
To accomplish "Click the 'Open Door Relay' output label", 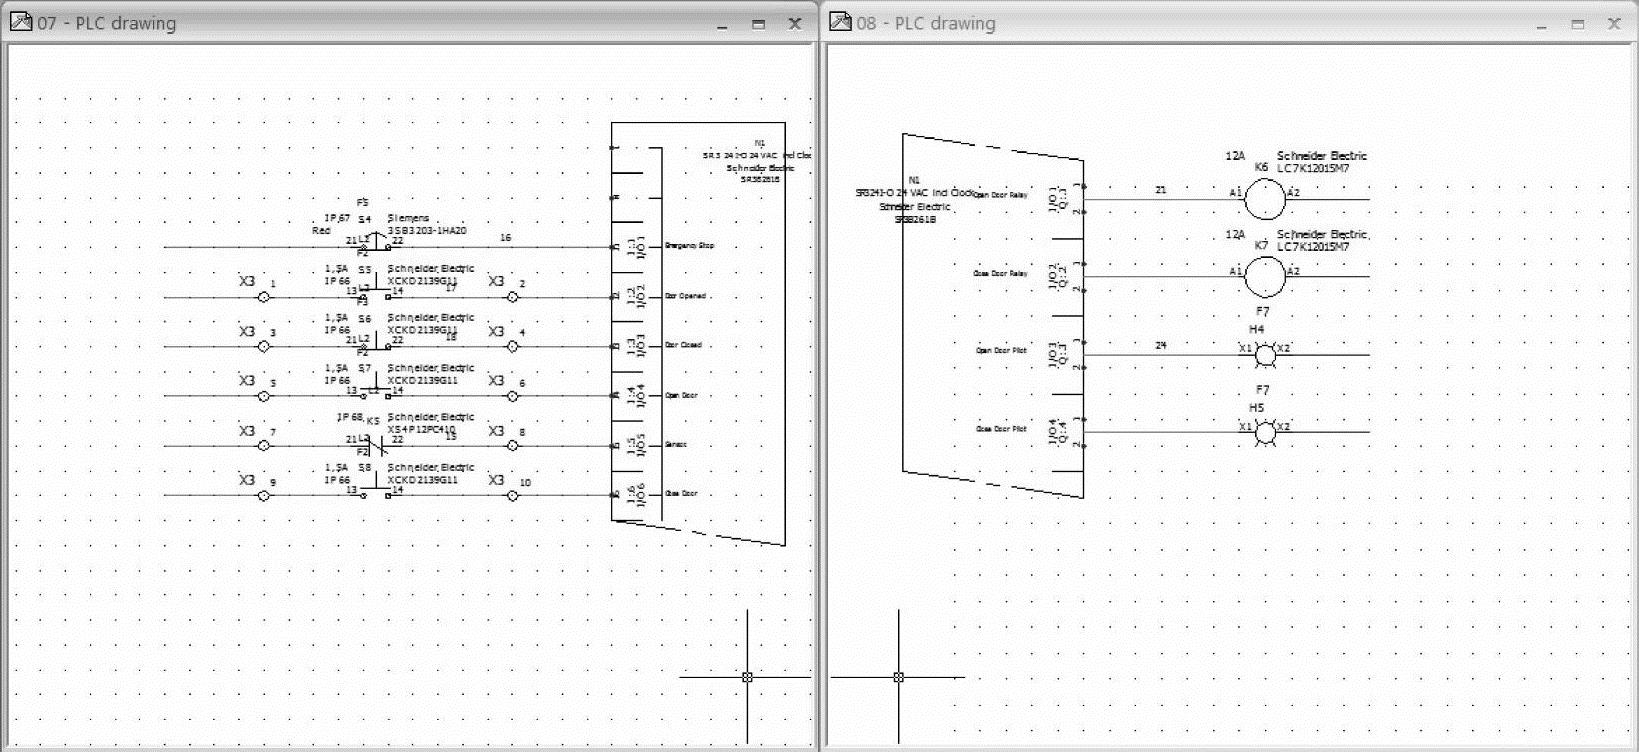I will [1000, 195].
